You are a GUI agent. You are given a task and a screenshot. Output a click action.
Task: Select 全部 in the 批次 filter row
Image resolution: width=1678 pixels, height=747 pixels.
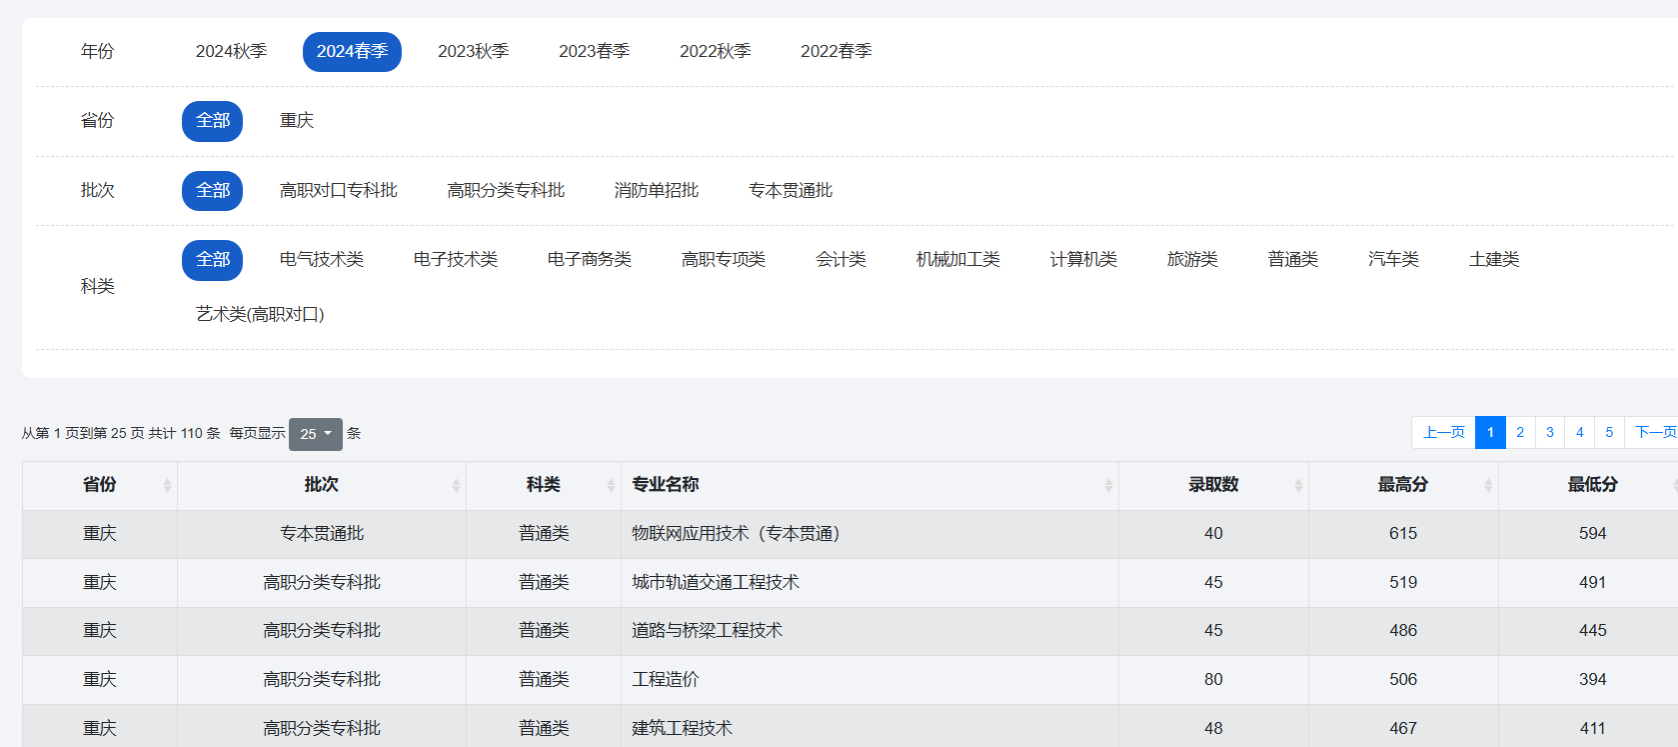coord(212,190)
